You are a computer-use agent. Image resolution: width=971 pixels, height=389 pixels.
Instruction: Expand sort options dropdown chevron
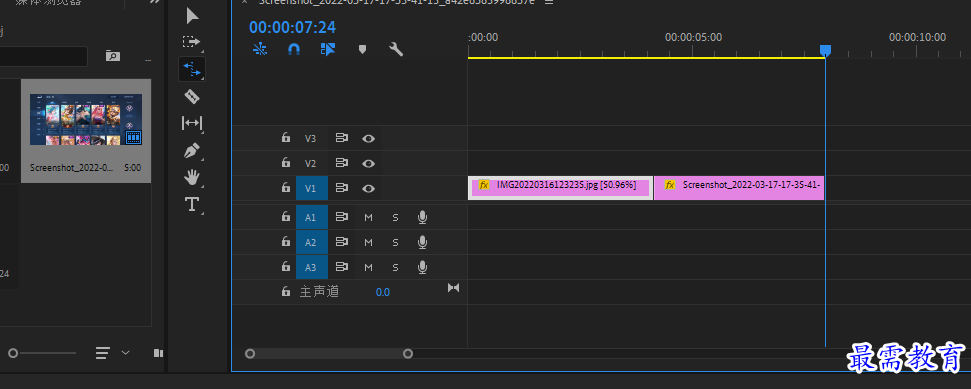125,352
